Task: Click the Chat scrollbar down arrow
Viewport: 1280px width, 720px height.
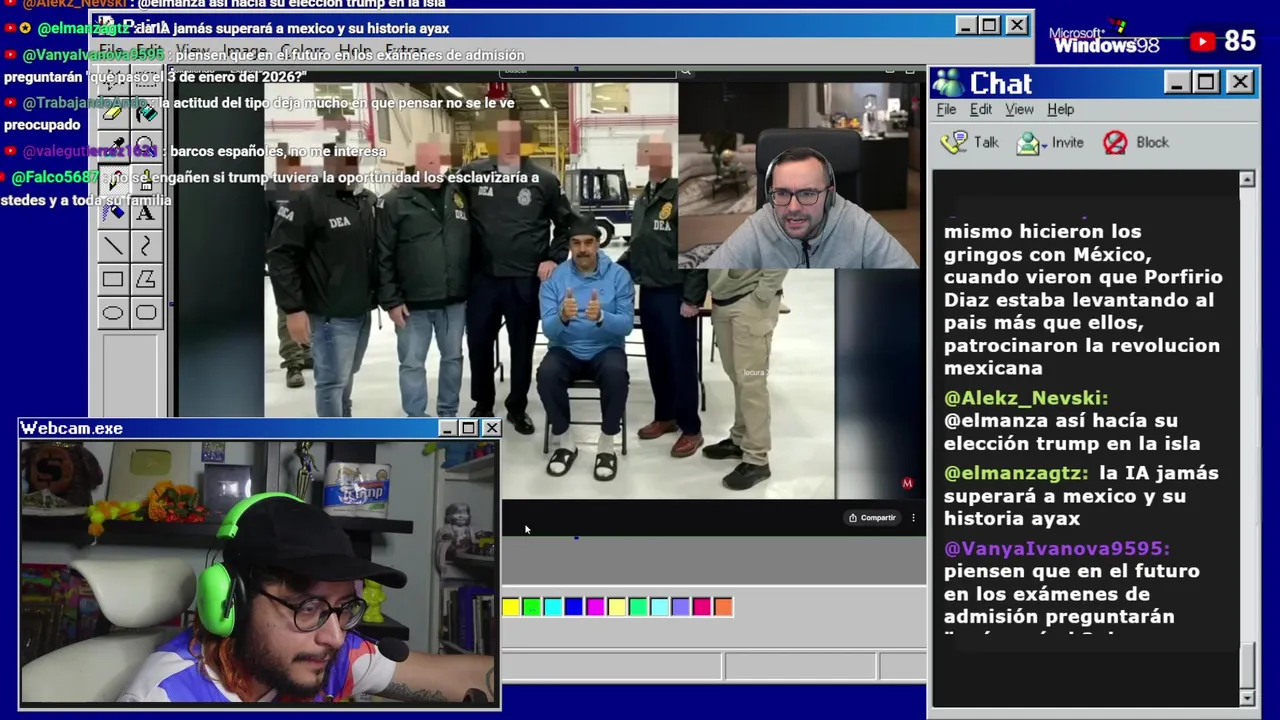Action: (x=1247, y=697)
